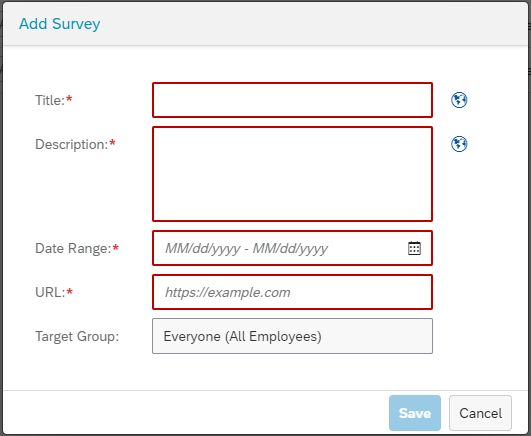Open translations globe for Description field
The height and width of the screenshot is (436, 531).
tap(459, 144)
